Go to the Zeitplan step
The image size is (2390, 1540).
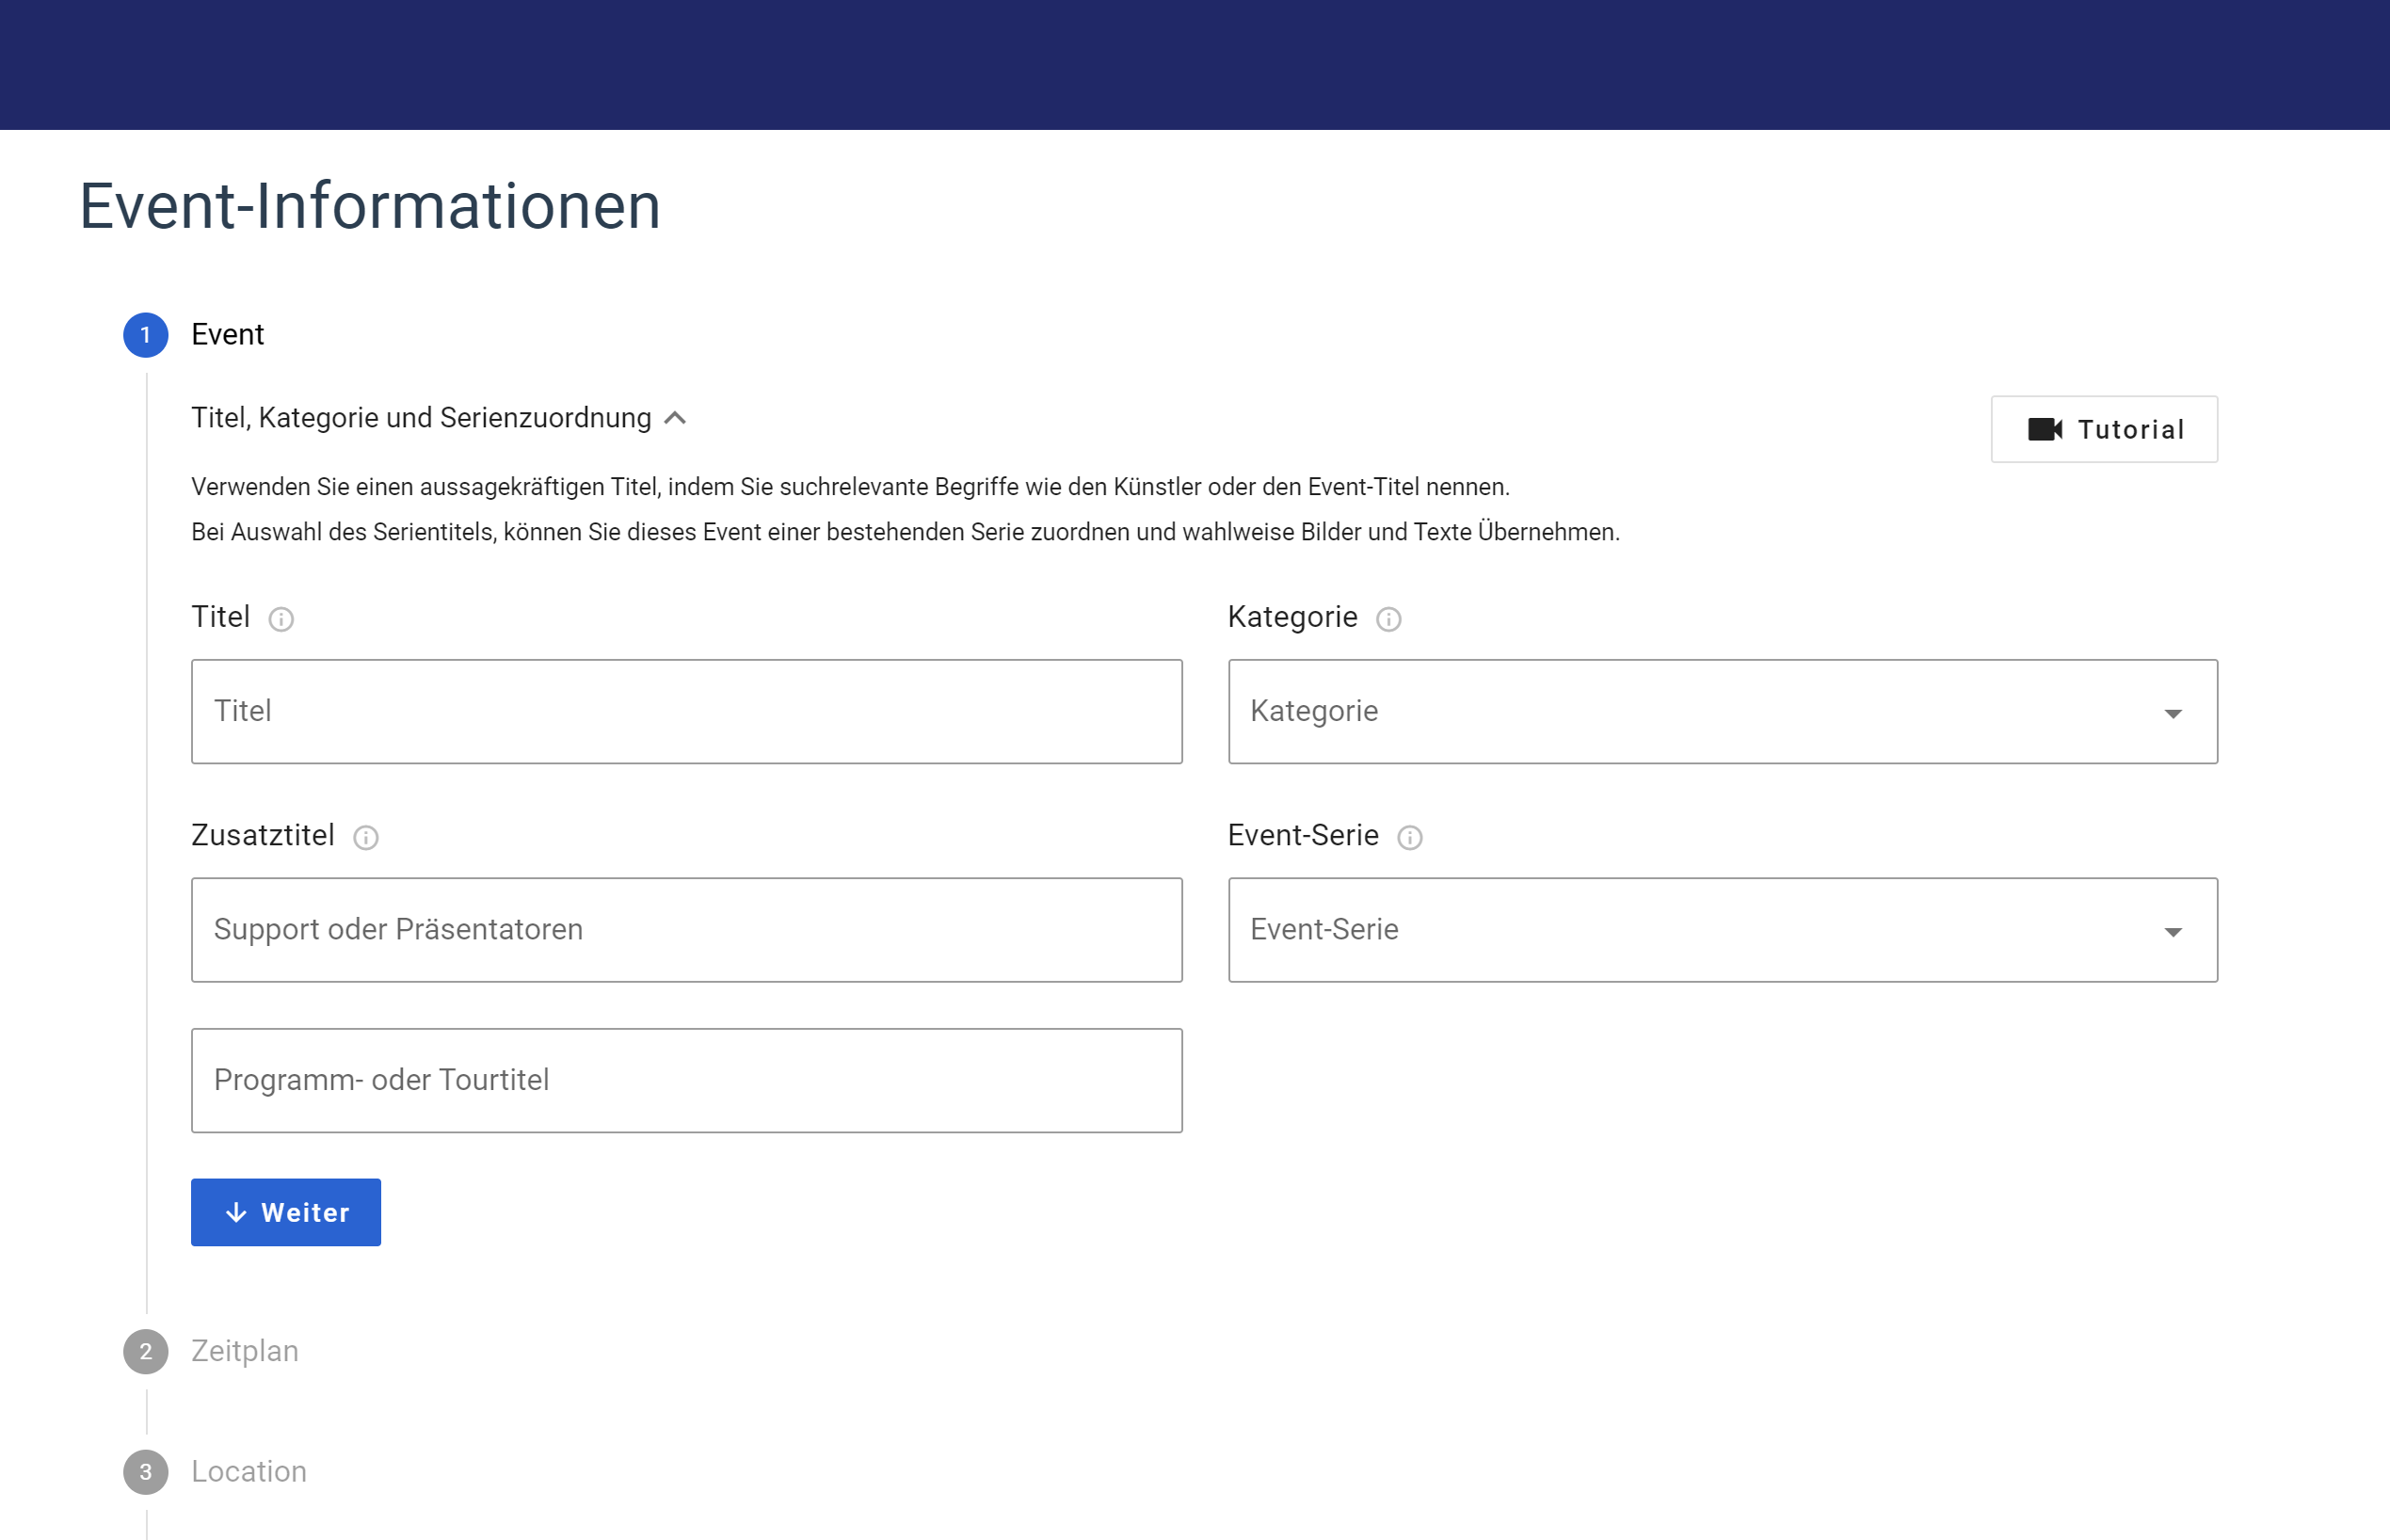[245, 1351]
